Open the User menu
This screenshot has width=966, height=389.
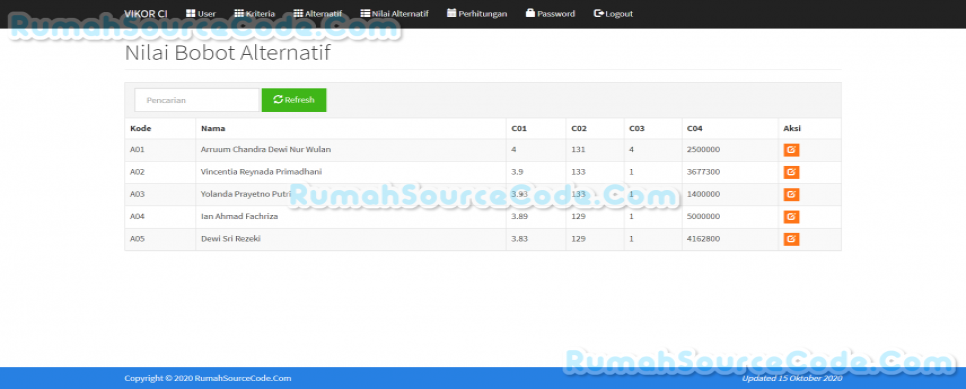click(x=201, y=14)
